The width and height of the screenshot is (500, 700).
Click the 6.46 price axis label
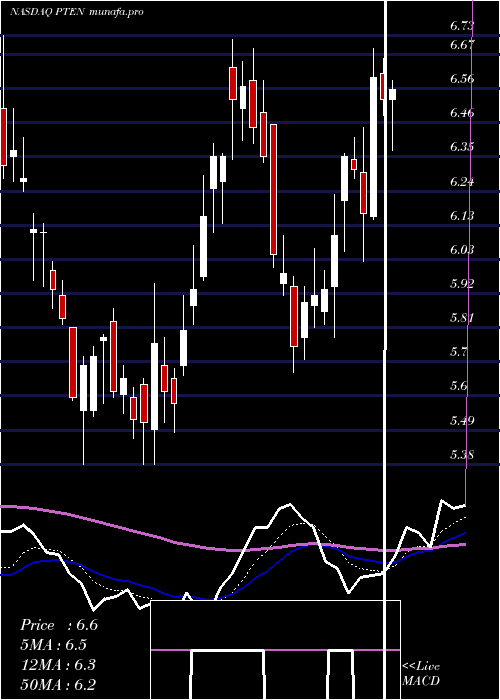pyautogui.click(x=462, y=112)
